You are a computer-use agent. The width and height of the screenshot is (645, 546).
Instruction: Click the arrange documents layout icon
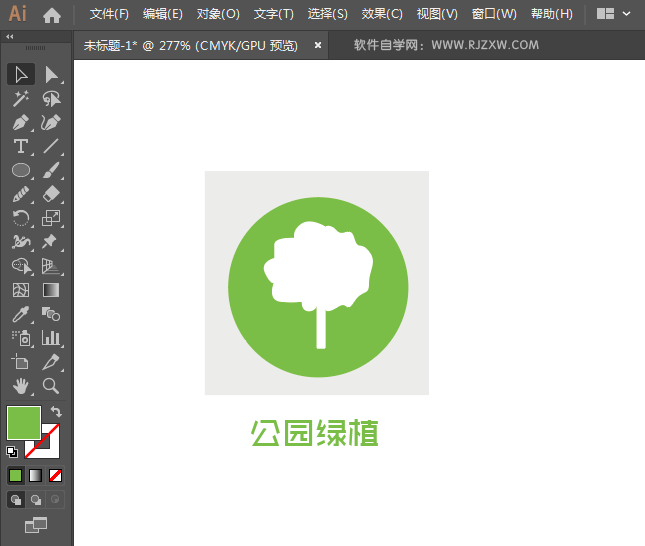click(606, 14)
